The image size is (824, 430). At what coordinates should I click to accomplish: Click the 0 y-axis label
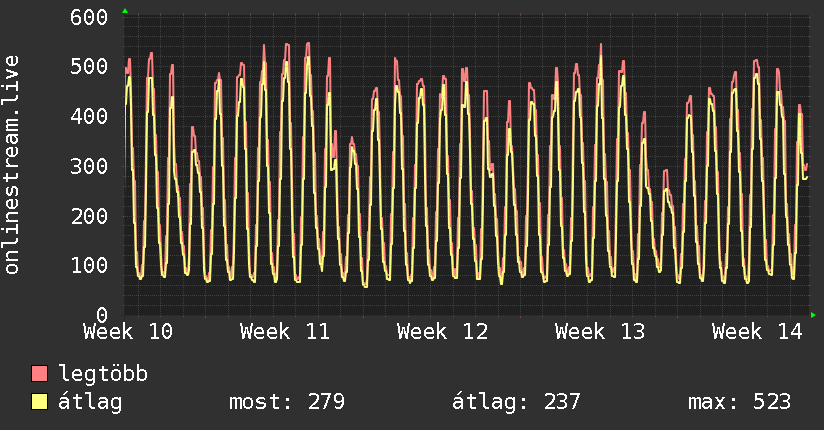click(102, 315)
